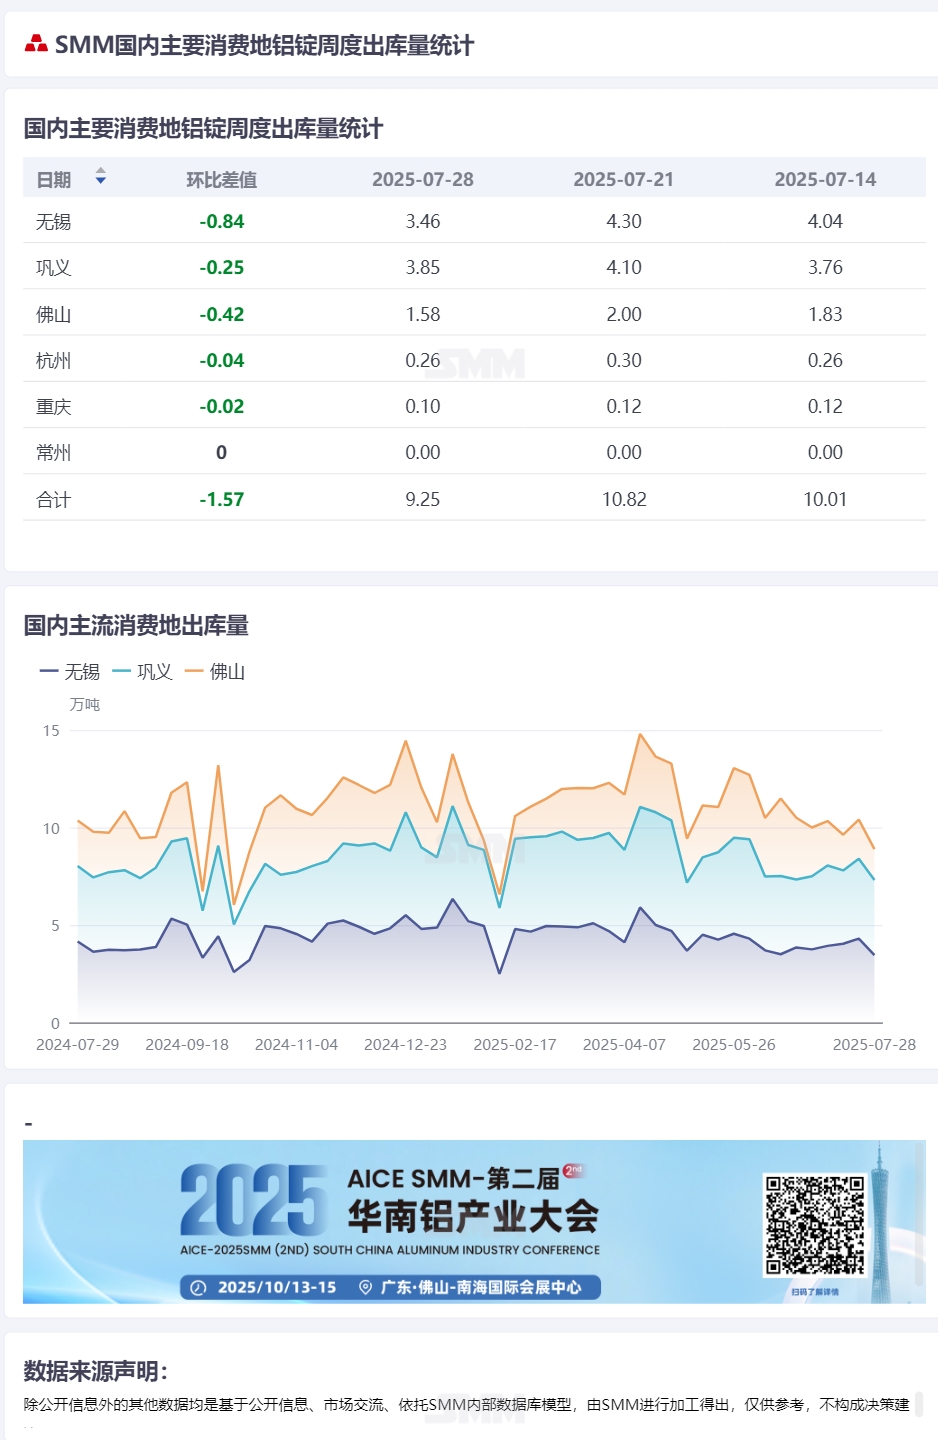Select the -0.04 change value for 杭州

222,361
